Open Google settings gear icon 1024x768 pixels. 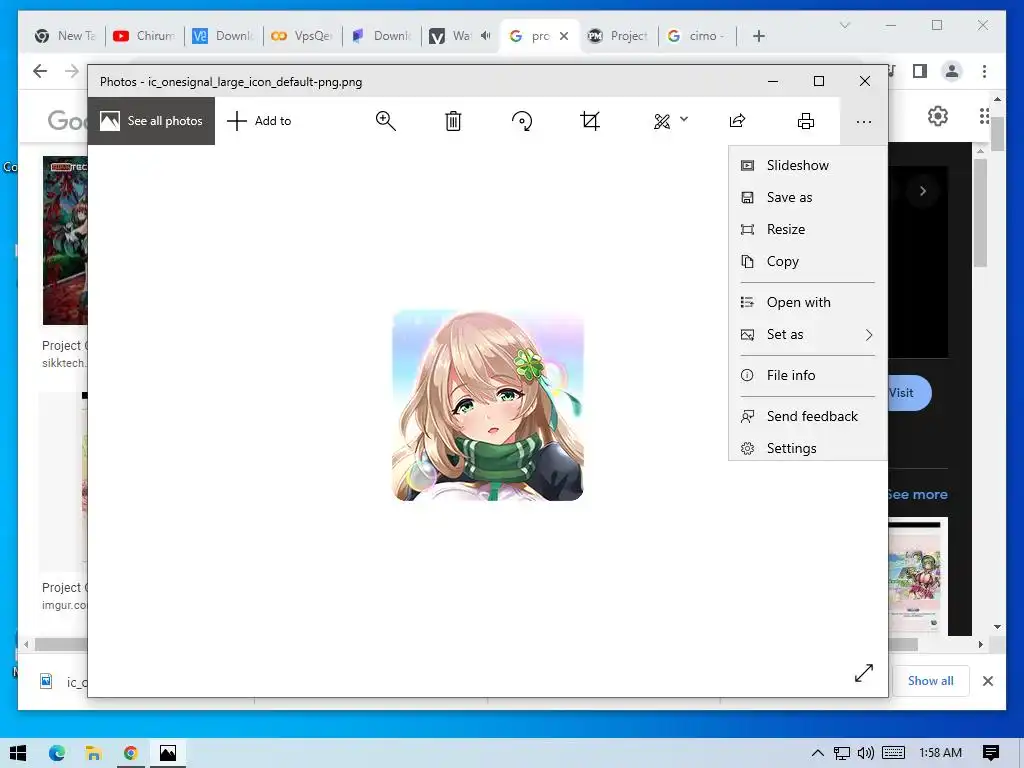point(938,116)
